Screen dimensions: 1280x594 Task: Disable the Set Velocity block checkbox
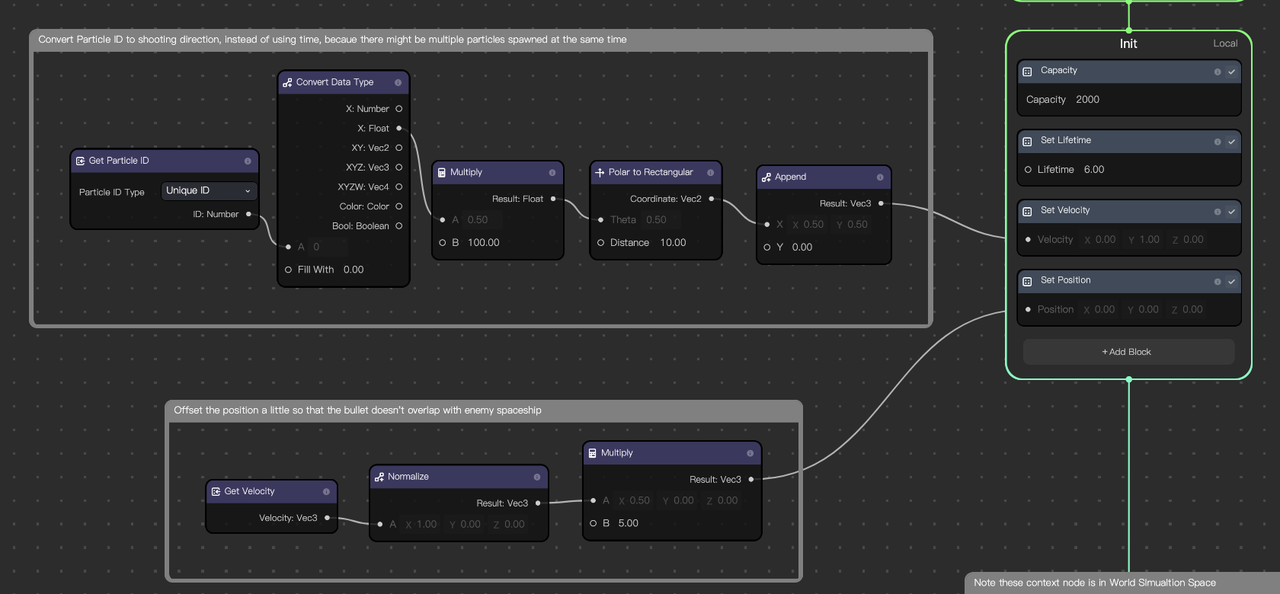1232,212
